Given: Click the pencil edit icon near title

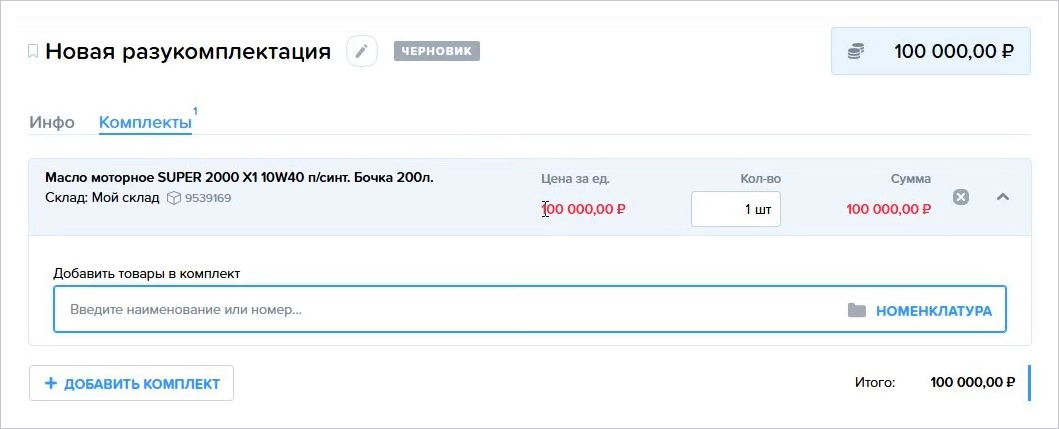Looking at the screenshot, I should point(362,51).
